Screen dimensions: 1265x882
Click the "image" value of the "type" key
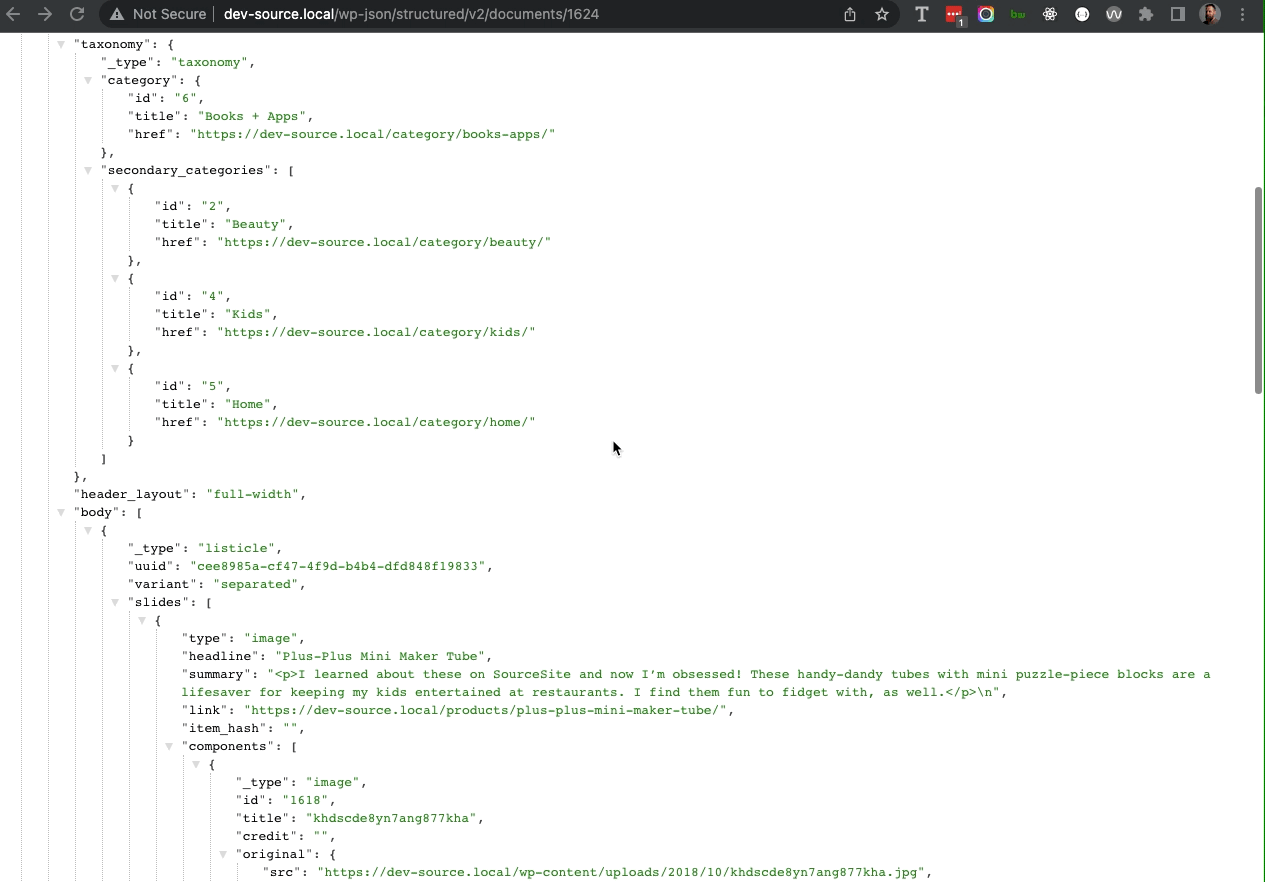click(x=271, y=638)
